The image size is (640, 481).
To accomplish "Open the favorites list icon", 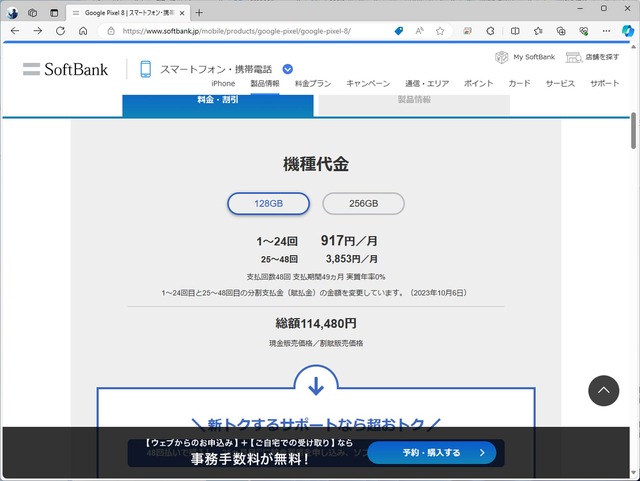I will click(x=538, y=31).
